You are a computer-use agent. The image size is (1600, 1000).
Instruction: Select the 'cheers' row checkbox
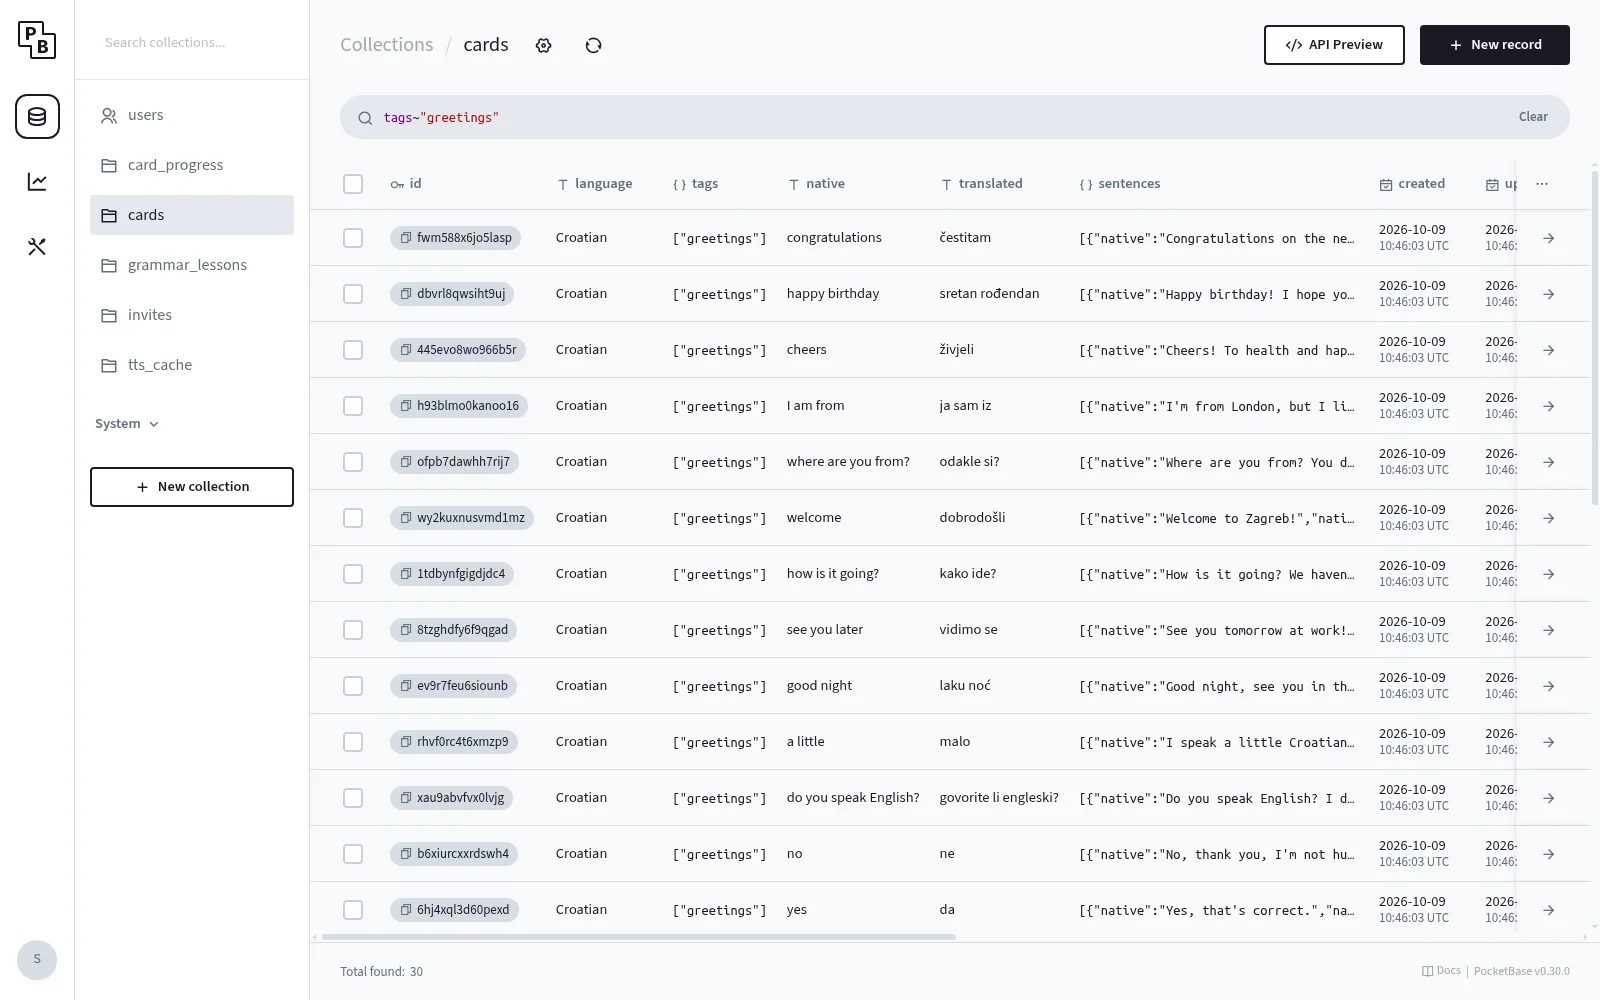point(353,350)
